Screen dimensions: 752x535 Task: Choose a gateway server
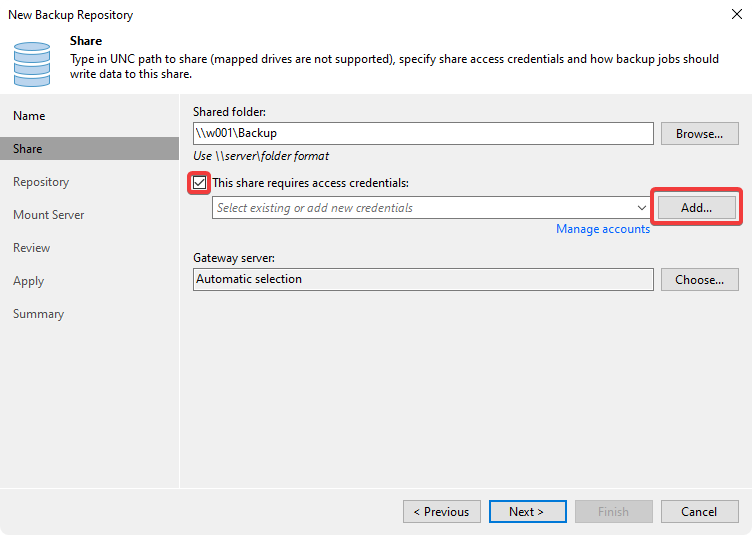pos(699,280)
